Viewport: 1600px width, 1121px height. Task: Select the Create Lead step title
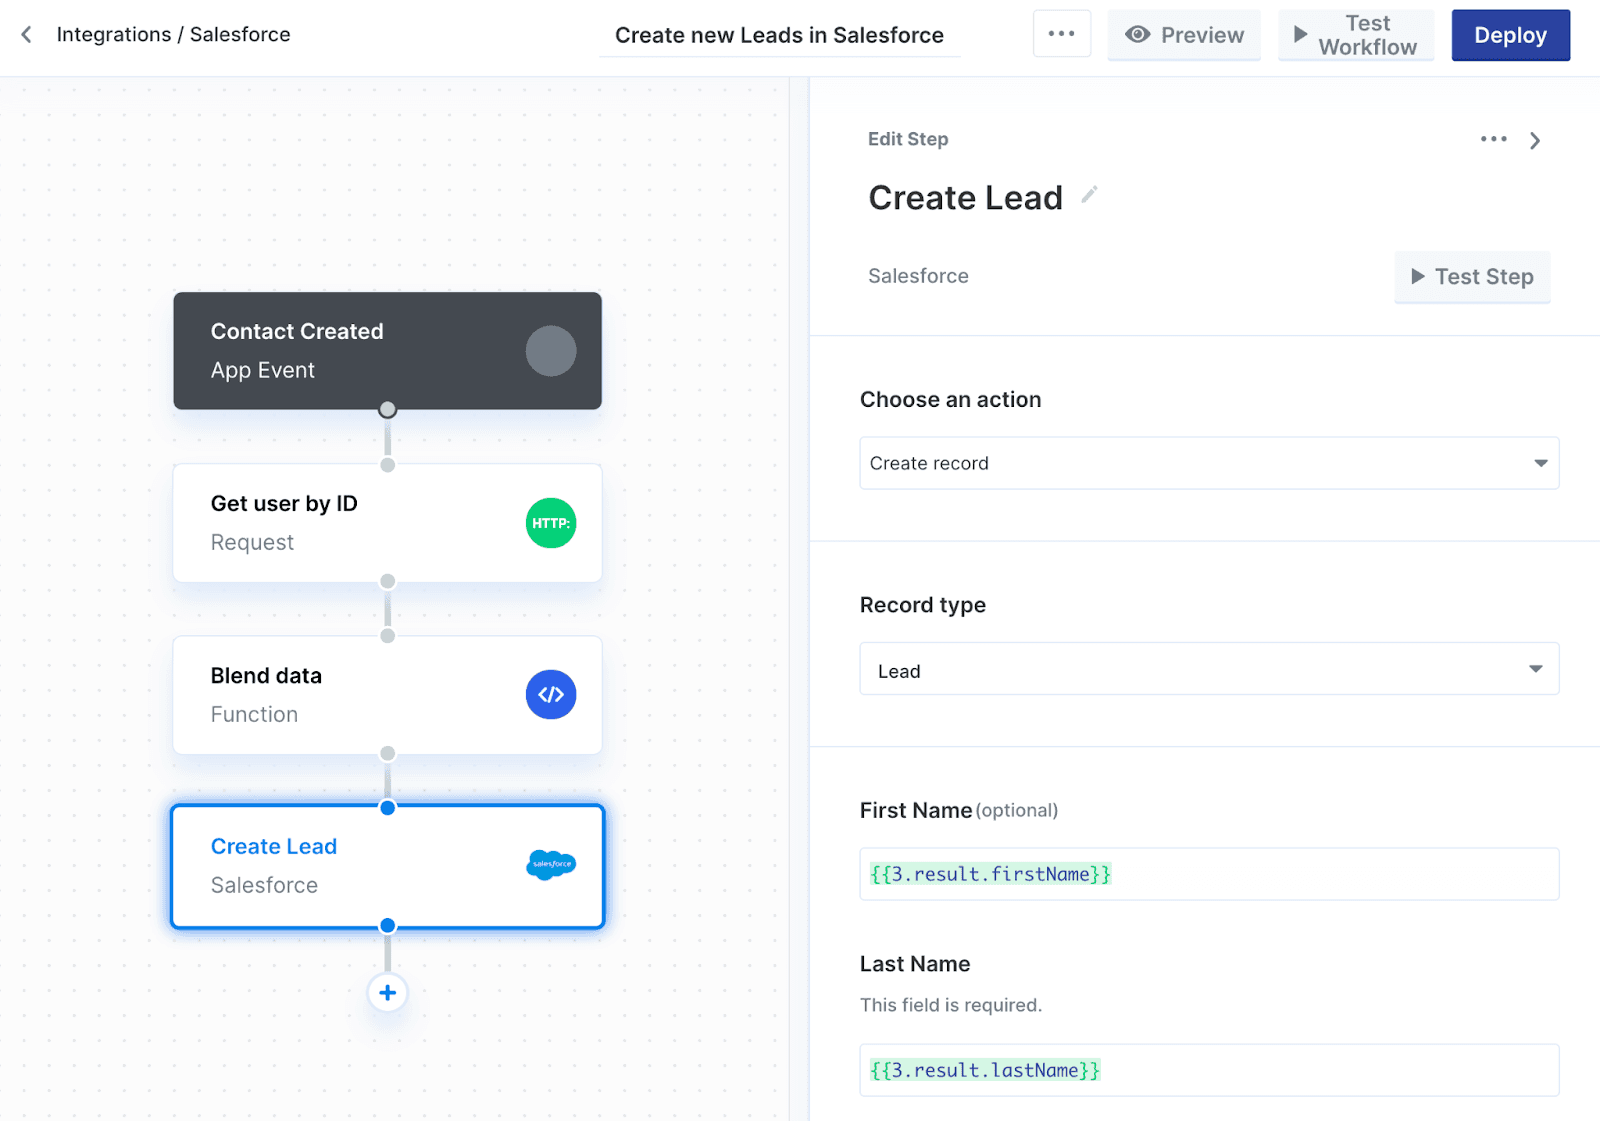[274, 847]
